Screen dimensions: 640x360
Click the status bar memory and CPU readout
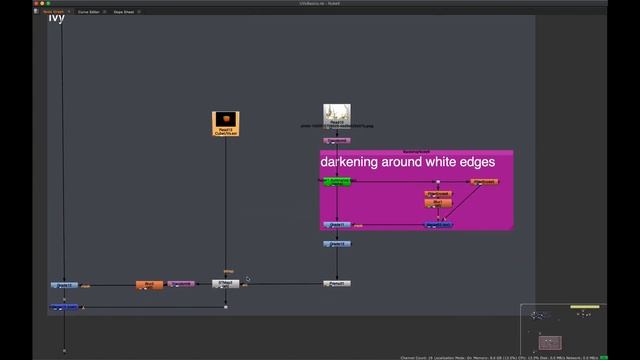pos(499,358)
